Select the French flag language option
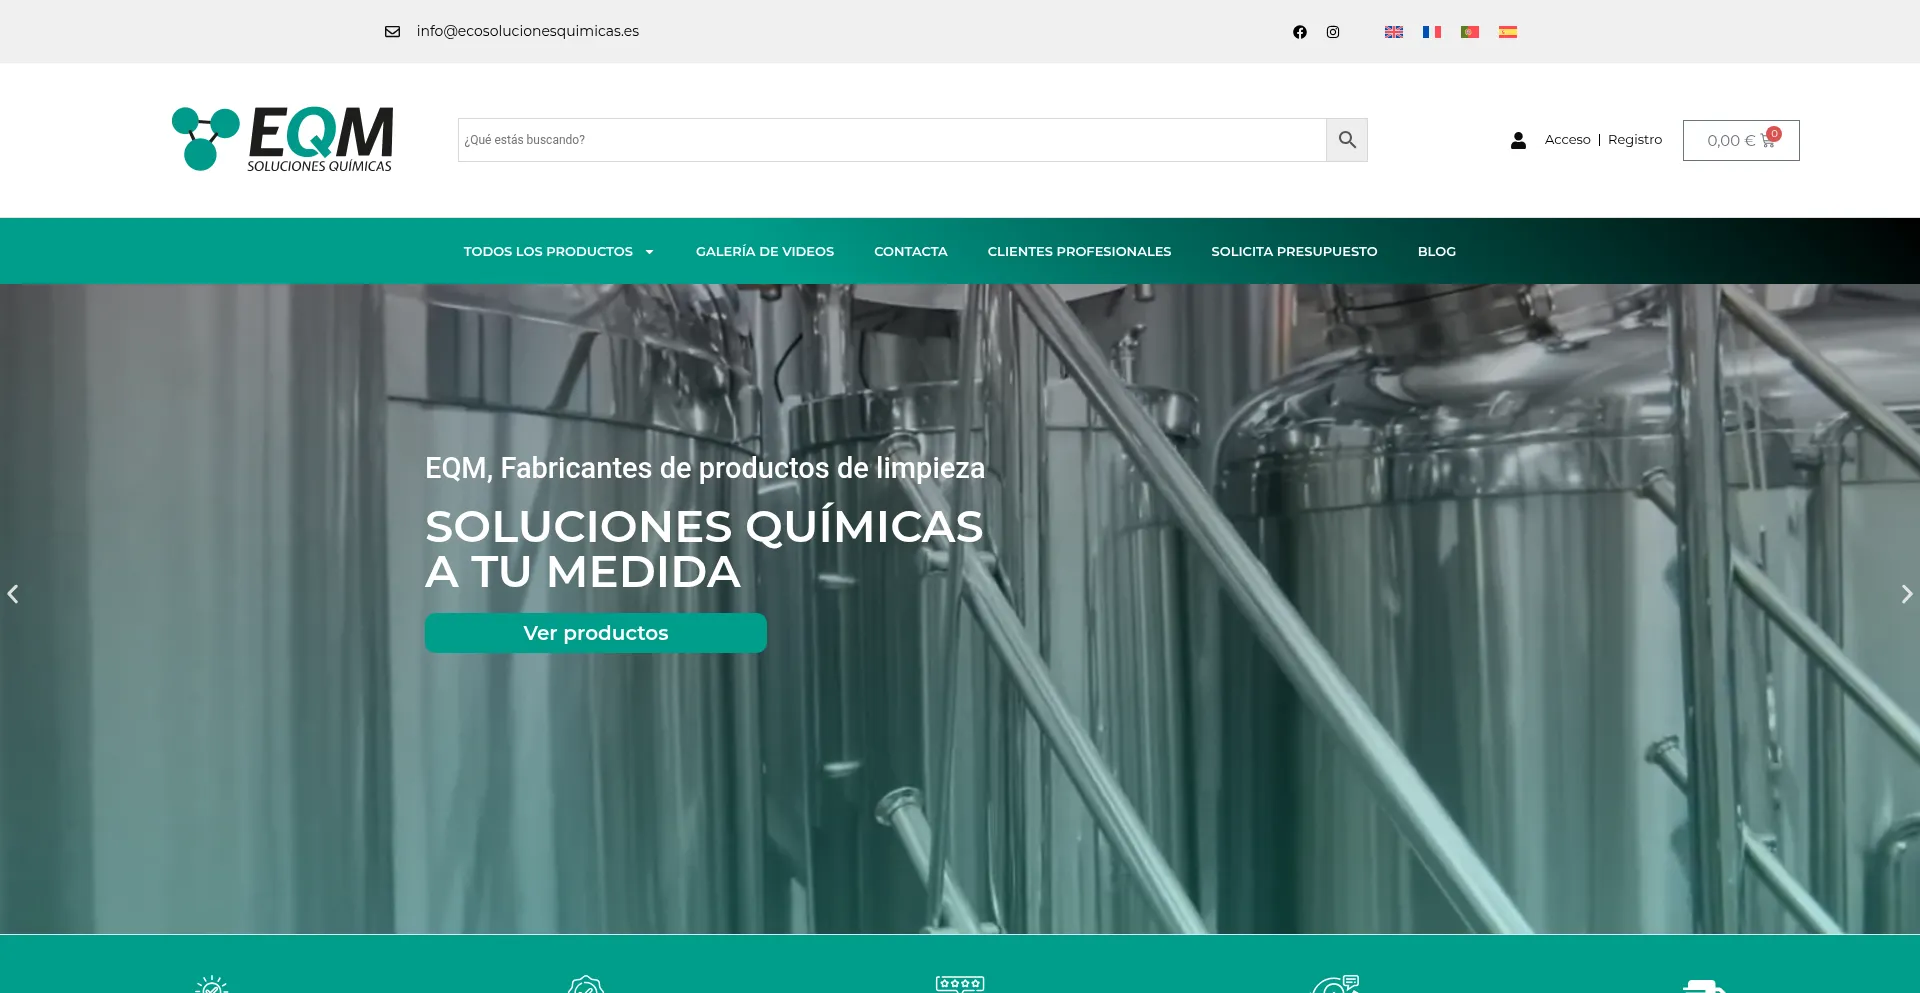Image resolution: width=1920 pixels, height=993 pixels. pyautogui.click(x=1431, y=32)
